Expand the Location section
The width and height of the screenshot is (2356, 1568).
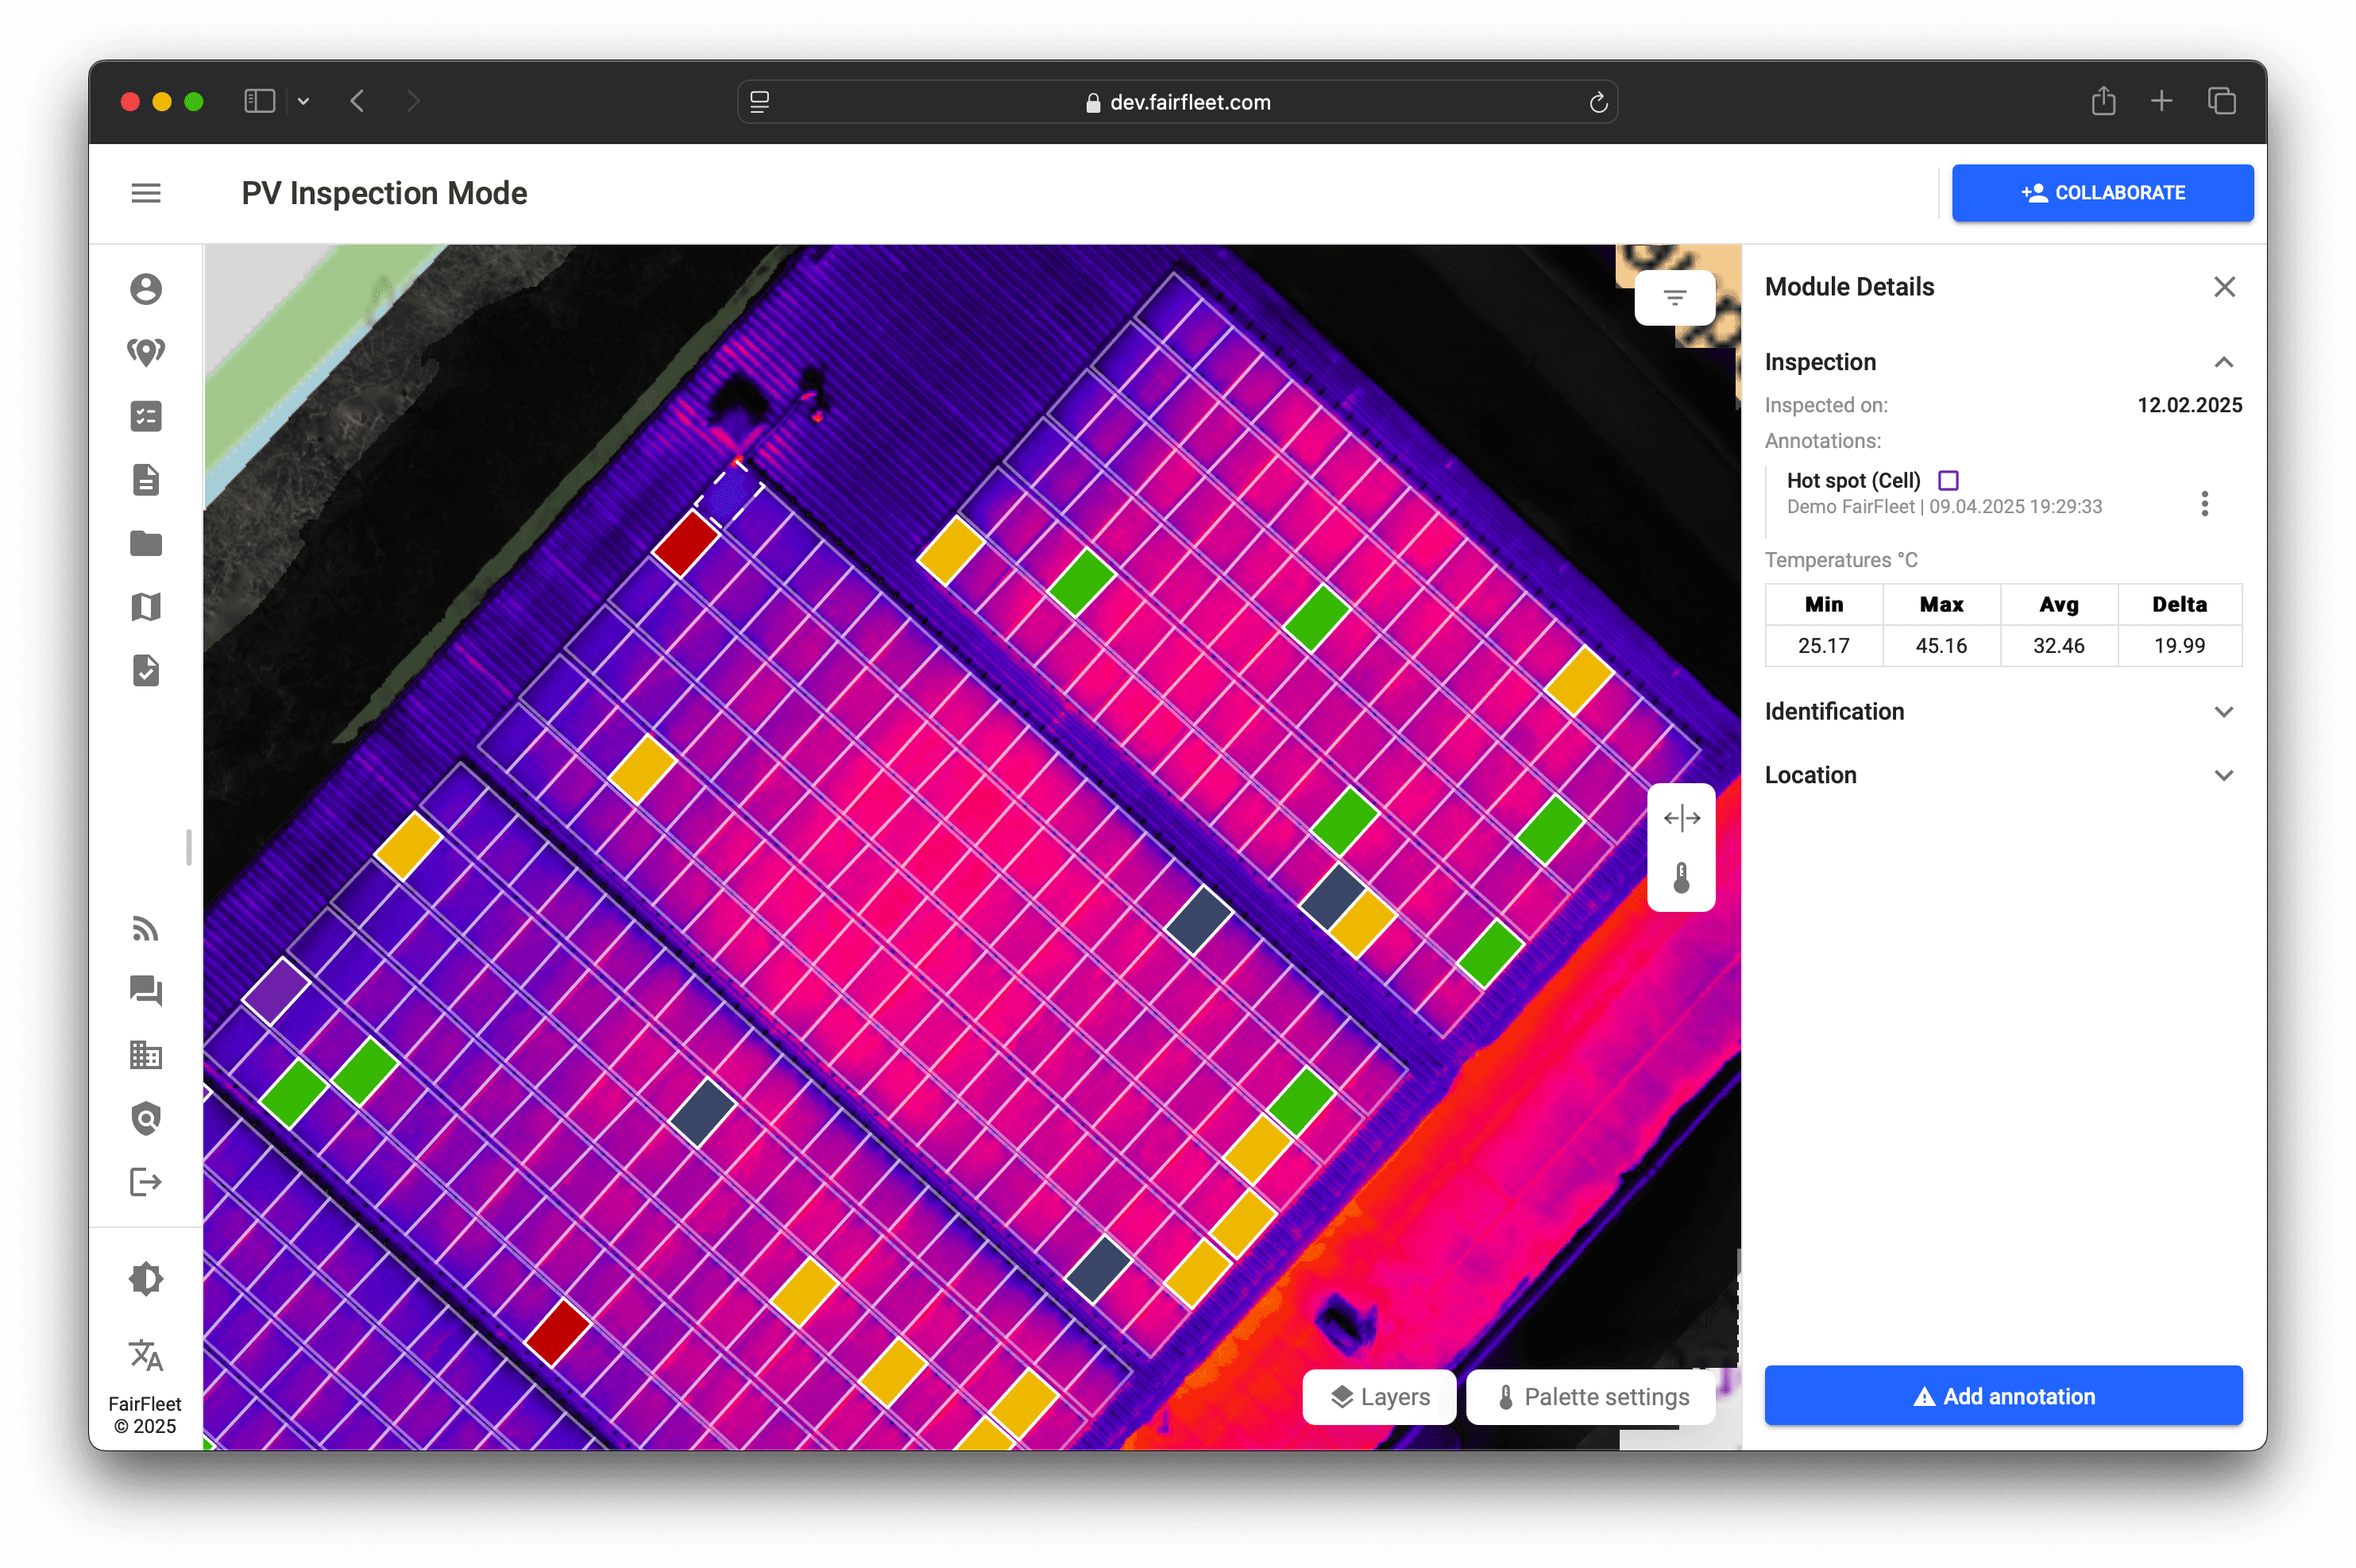pyautogui.click(x=2223, y=776)
